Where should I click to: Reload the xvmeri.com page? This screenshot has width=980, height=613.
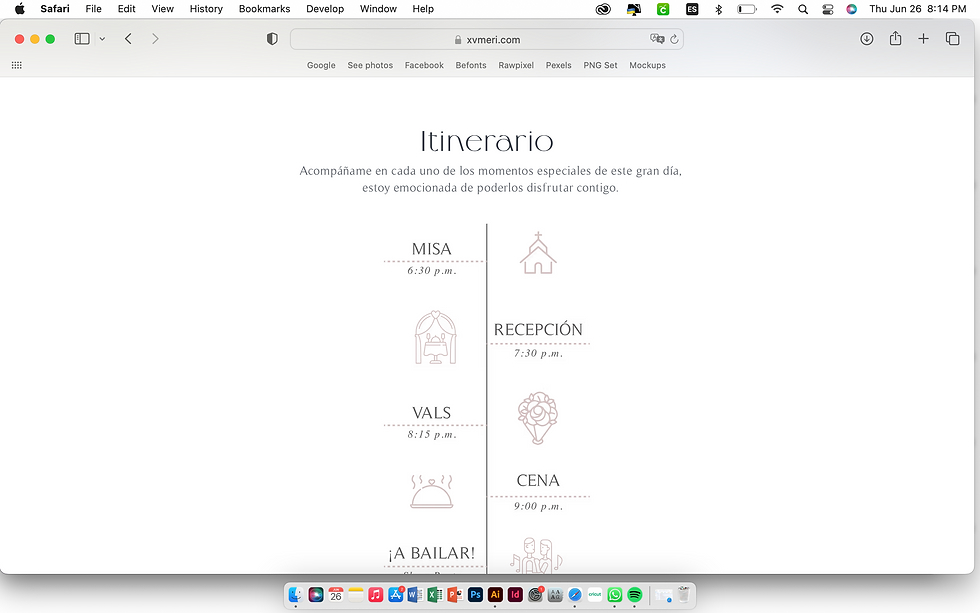[x=674, y=39]
